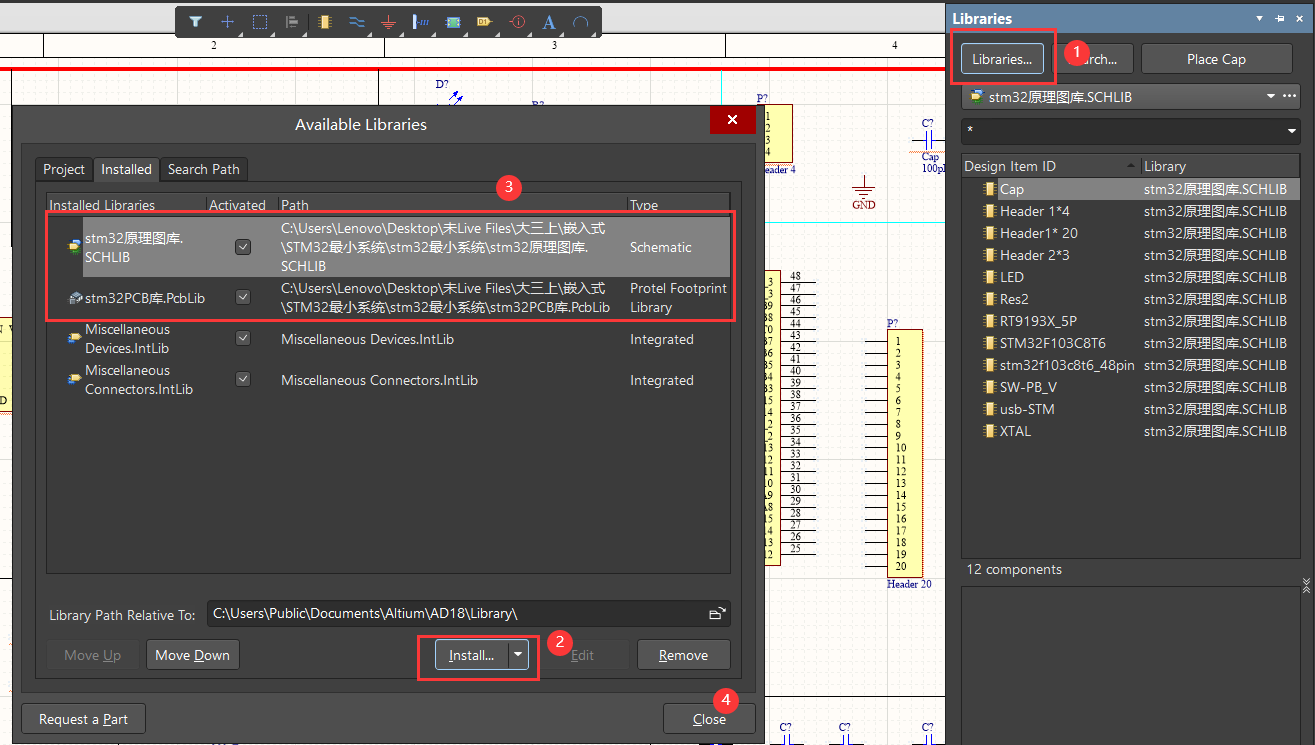Click the Type column header
Screen dimensions: 1315x745
[x=644, y=205]
